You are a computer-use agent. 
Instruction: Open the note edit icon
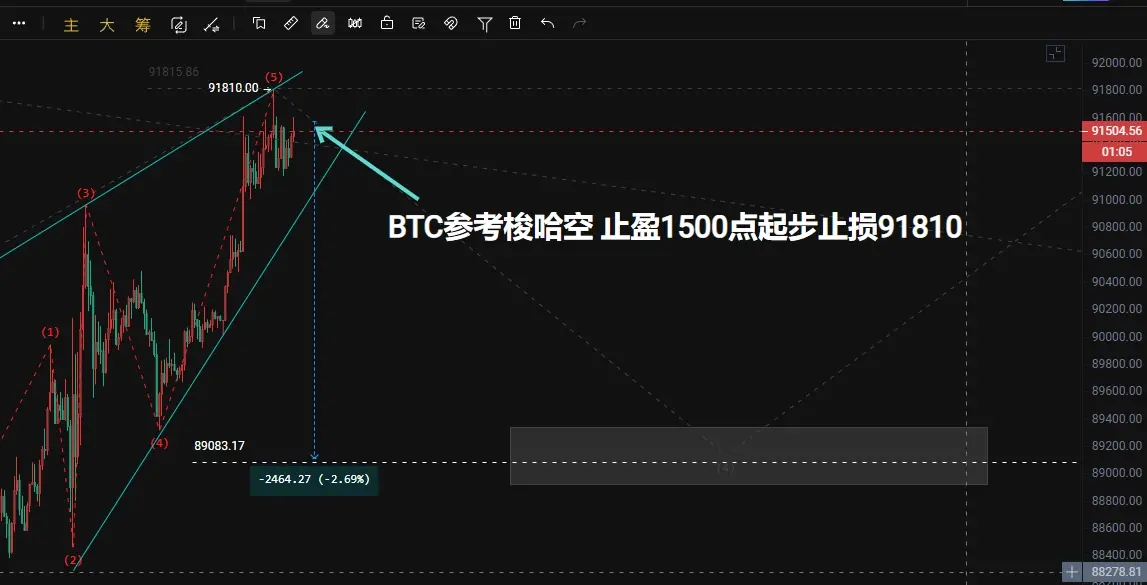tap(419, 23)
